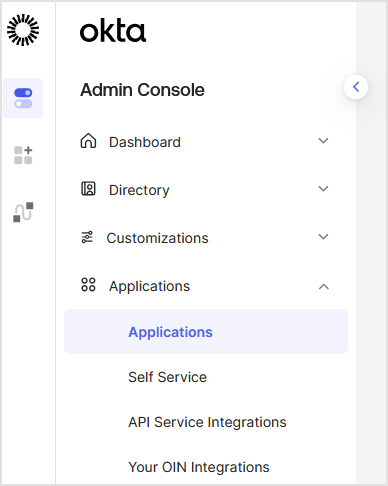Open the Customizations menu item
The height and width of the screenshot is (486, 388).
206,238
